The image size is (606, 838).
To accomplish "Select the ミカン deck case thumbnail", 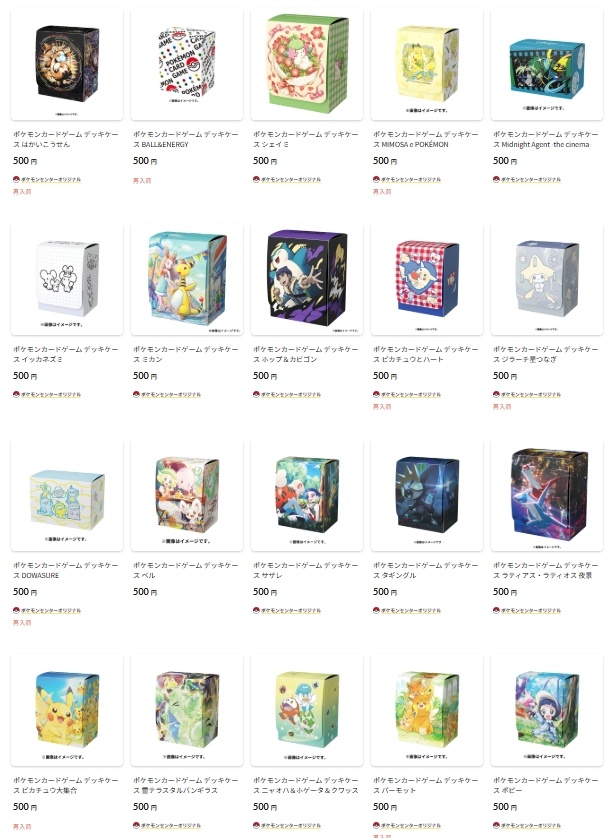I will pyautogui.click(x=187, y=280).
